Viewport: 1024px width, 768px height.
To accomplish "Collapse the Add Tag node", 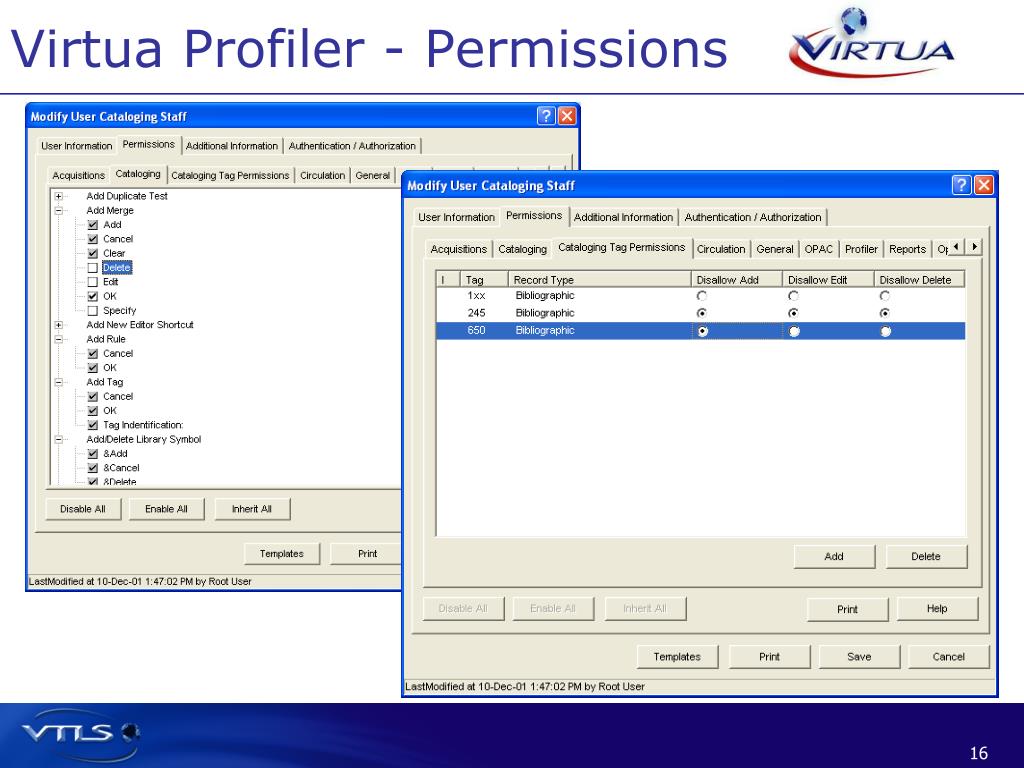I will click(x=59, y=382).
